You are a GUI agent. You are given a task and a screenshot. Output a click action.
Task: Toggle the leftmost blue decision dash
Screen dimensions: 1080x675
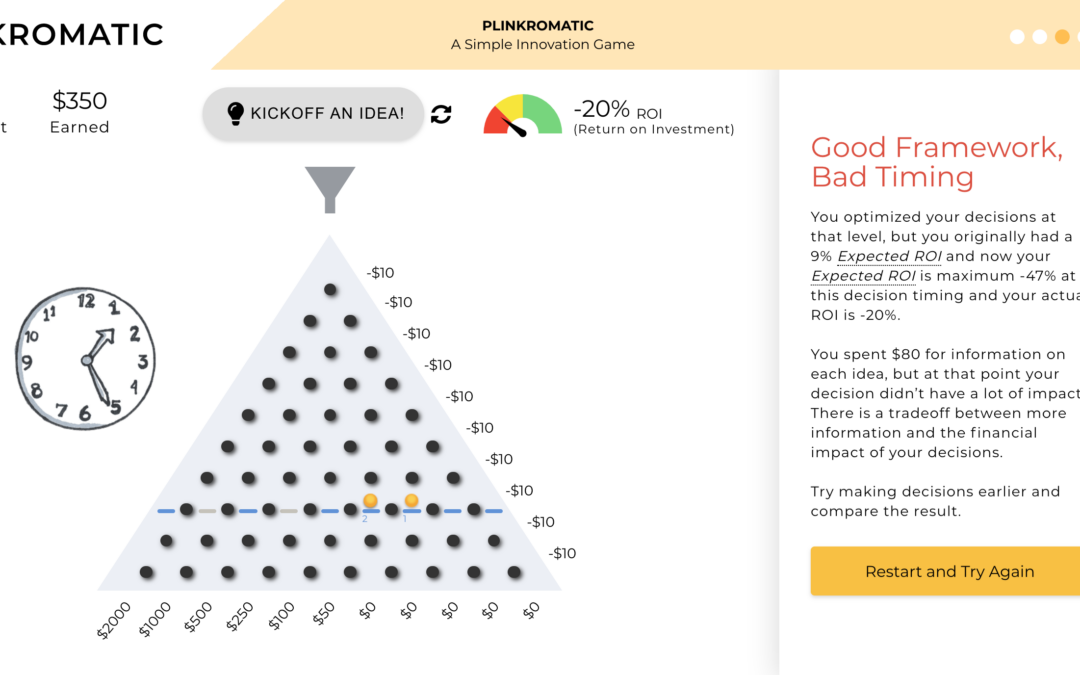pyautogui.click(x=166, y=511)
